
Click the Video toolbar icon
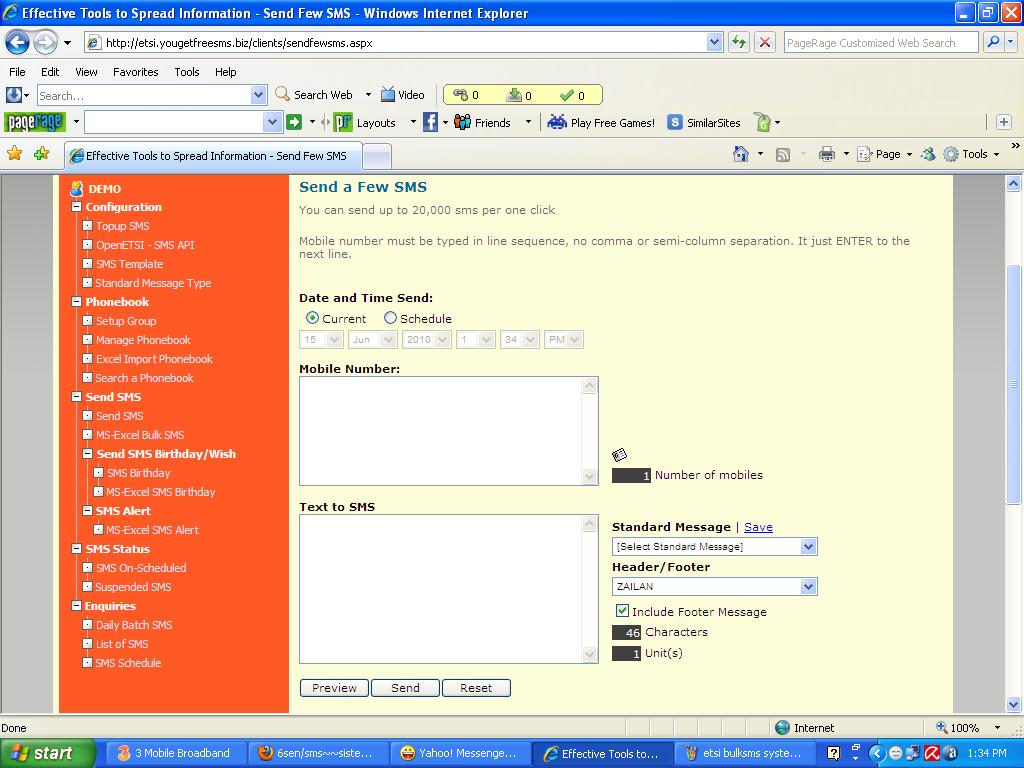[403, 95]
